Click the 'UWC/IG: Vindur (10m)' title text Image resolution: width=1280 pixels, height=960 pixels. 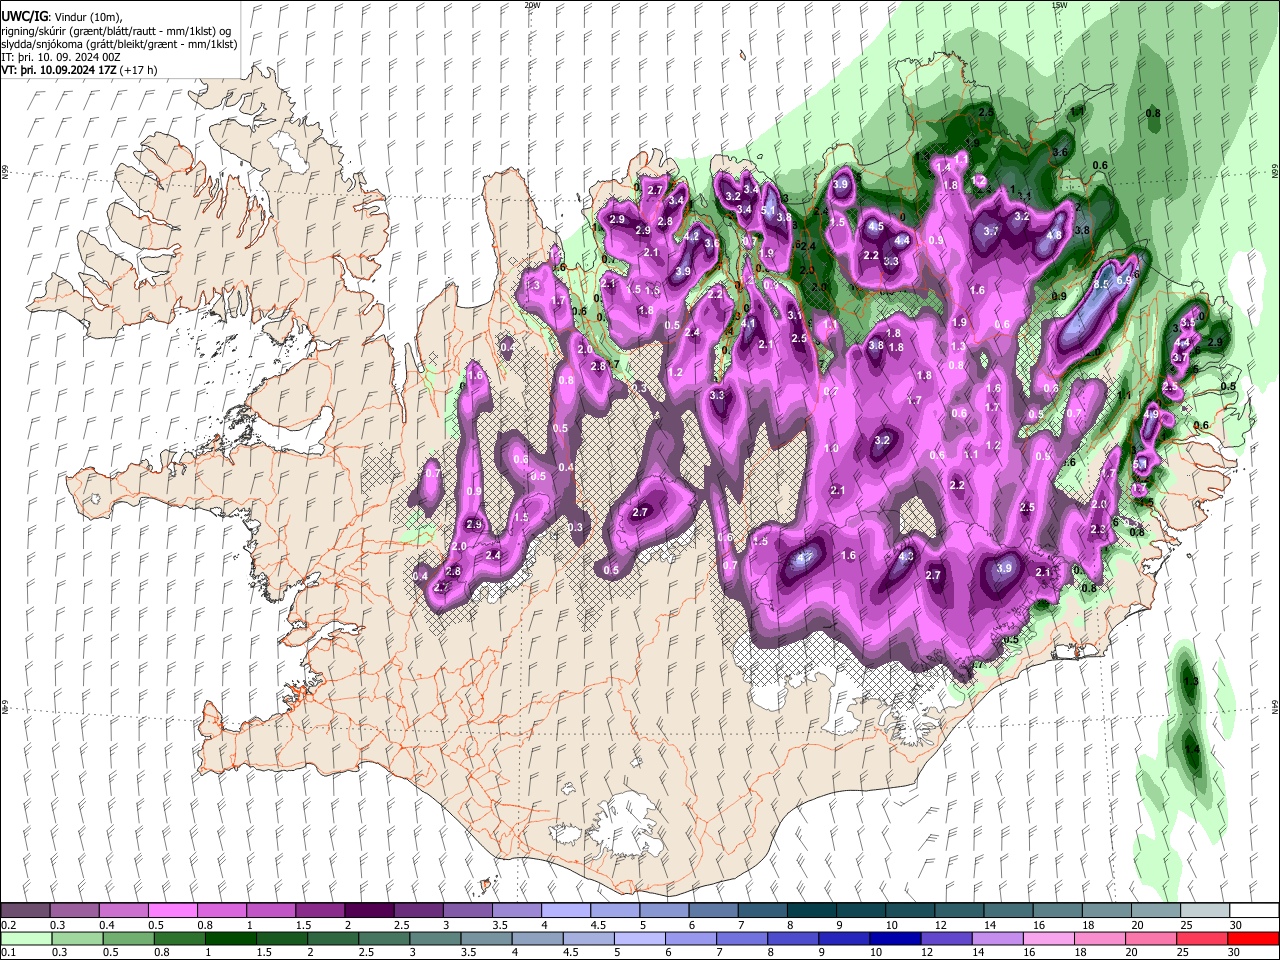click(62, 16)
